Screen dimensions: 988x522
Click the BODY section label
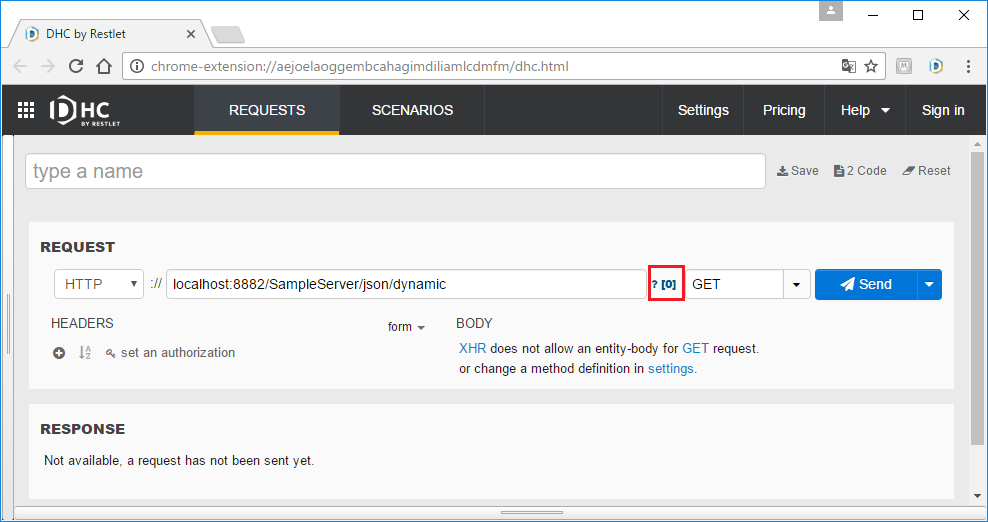click(x=474, y=323)
